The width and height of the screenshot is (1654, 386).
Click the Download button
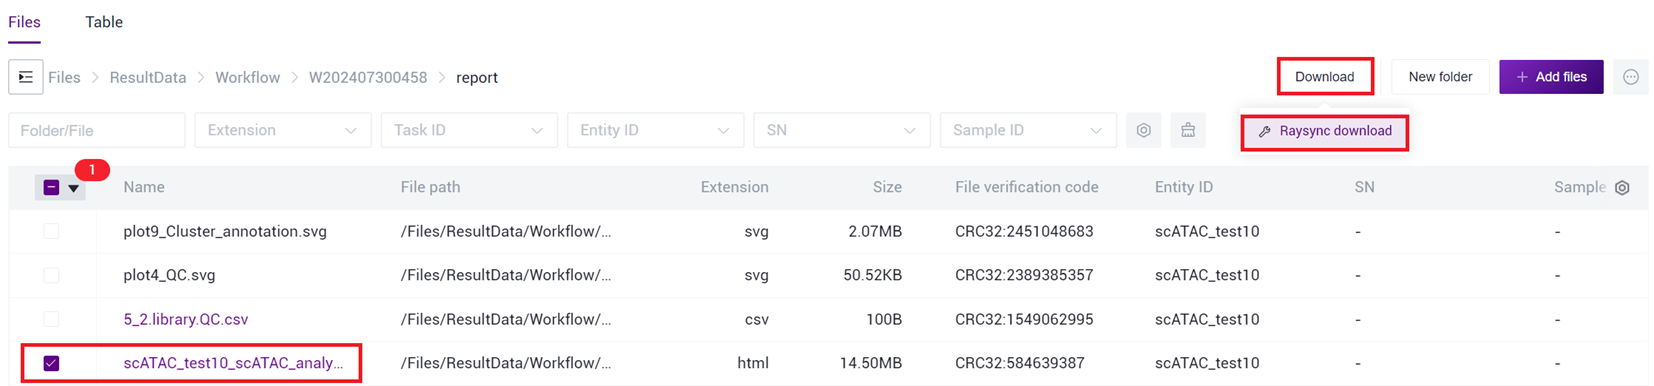1325,77
